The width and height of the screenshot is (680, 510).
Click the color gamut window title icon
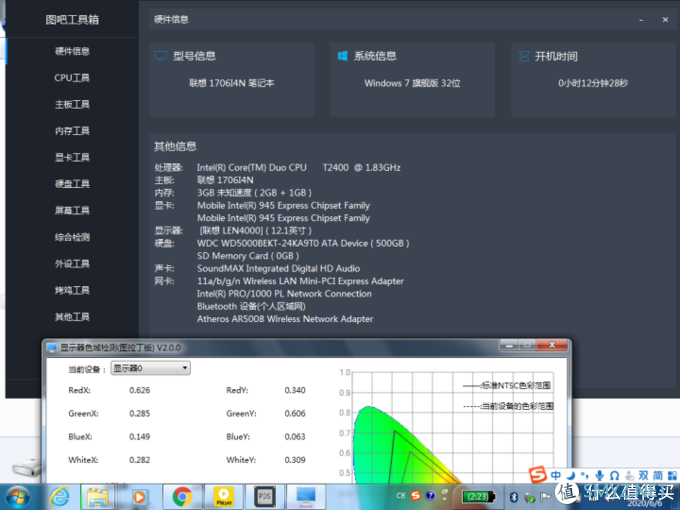52,347
